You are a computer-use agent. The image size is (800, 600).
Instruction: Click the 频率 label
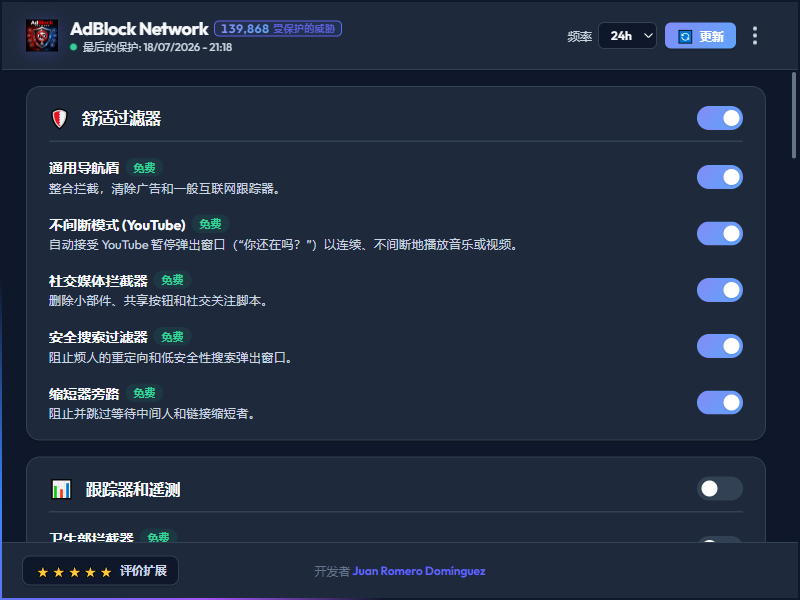click(580, 37)
